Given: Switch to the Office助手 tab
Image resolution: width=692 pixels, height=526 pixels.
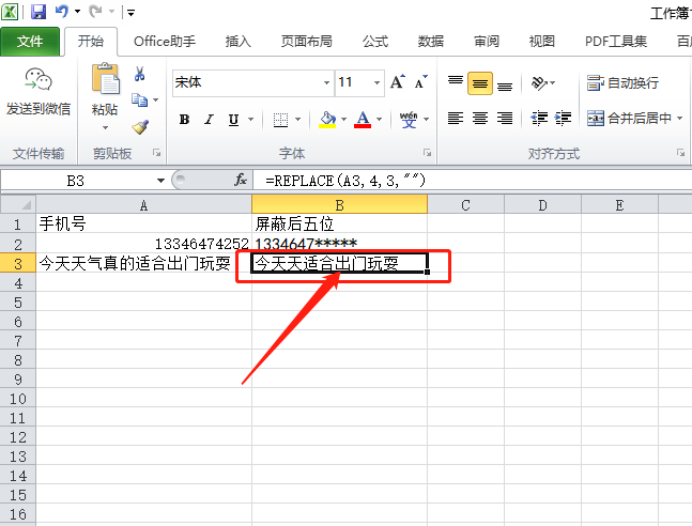Looking at the screenshot, I should [x=165, y=41].
